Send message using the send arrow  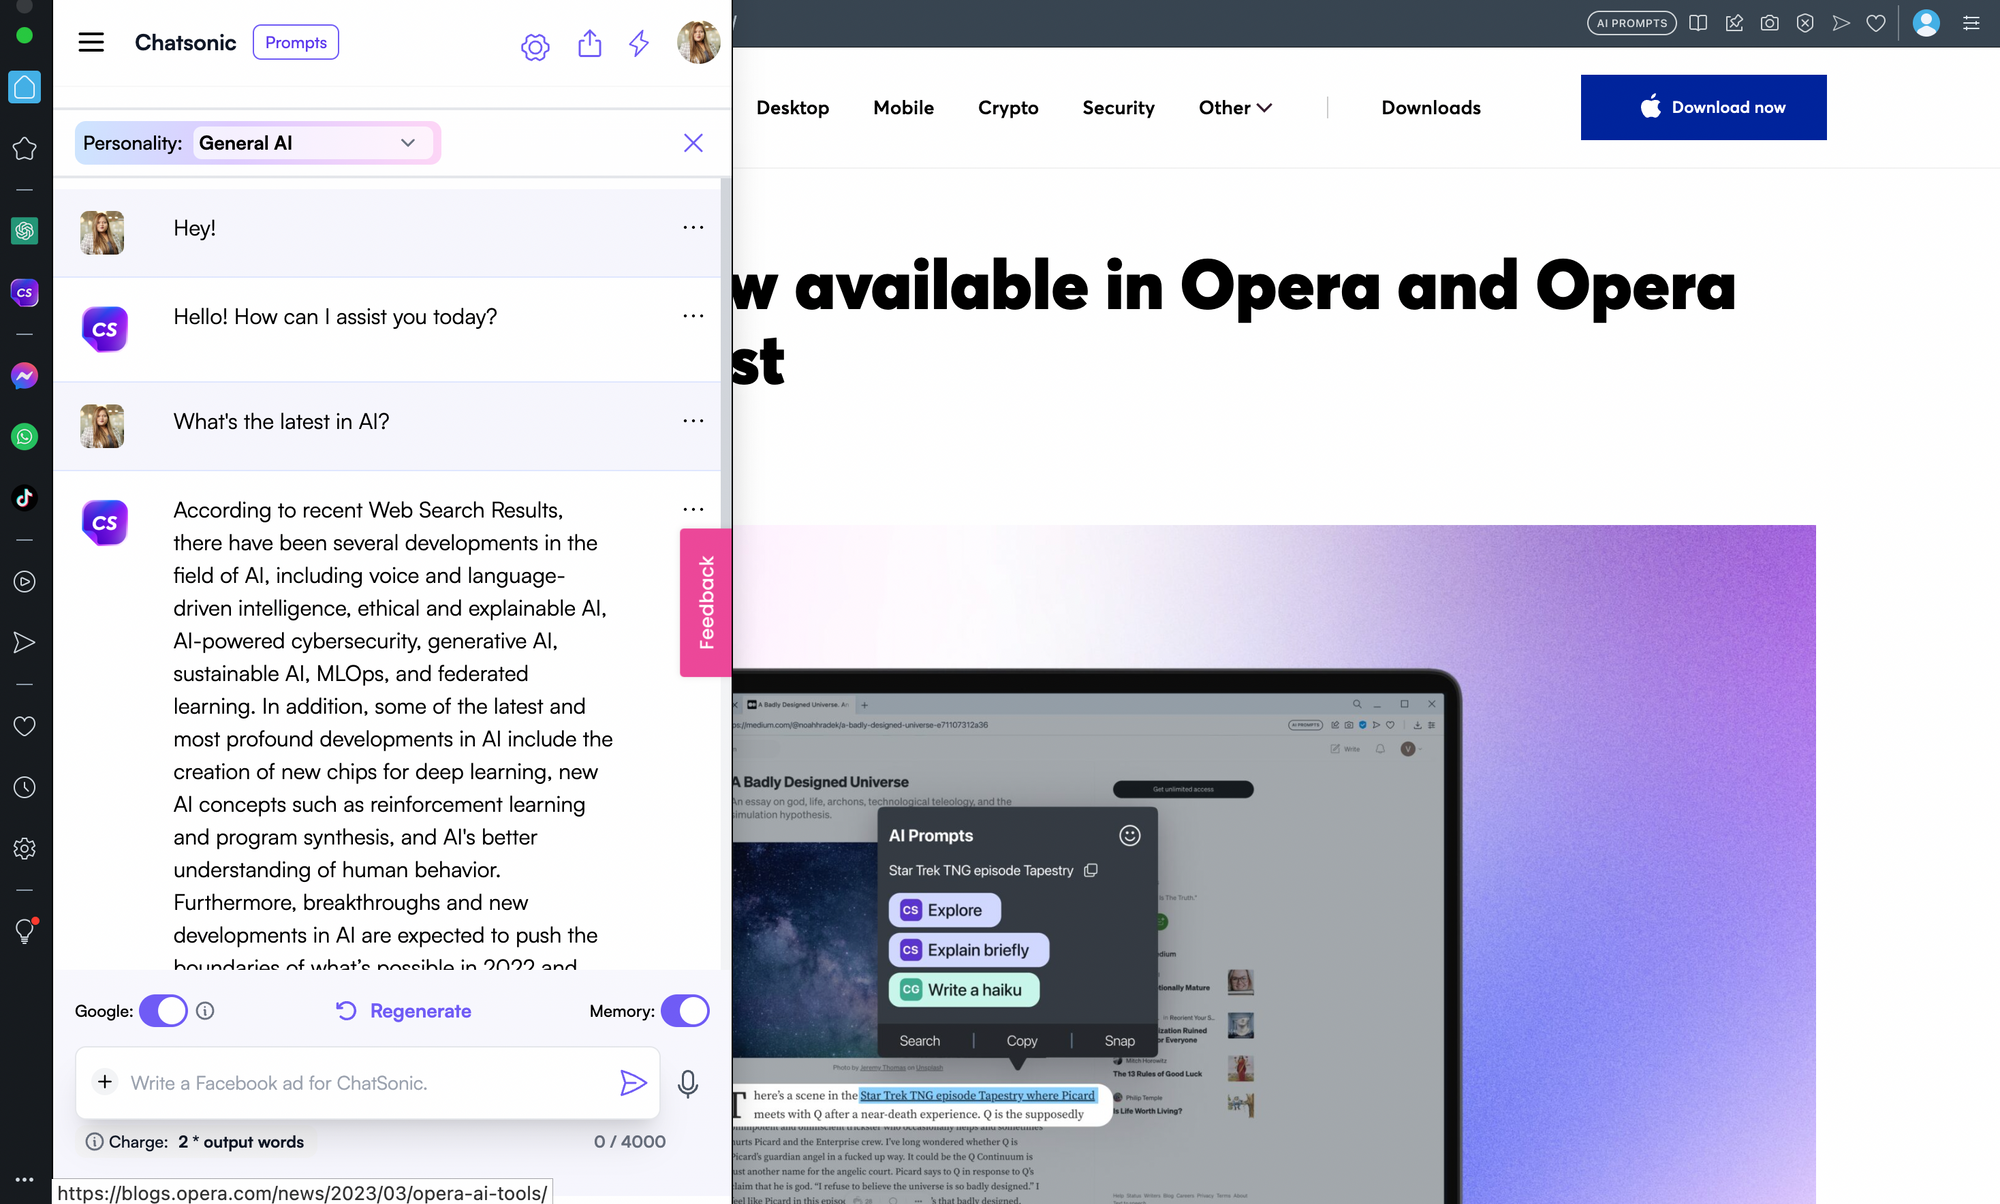tap(634, 1083)
